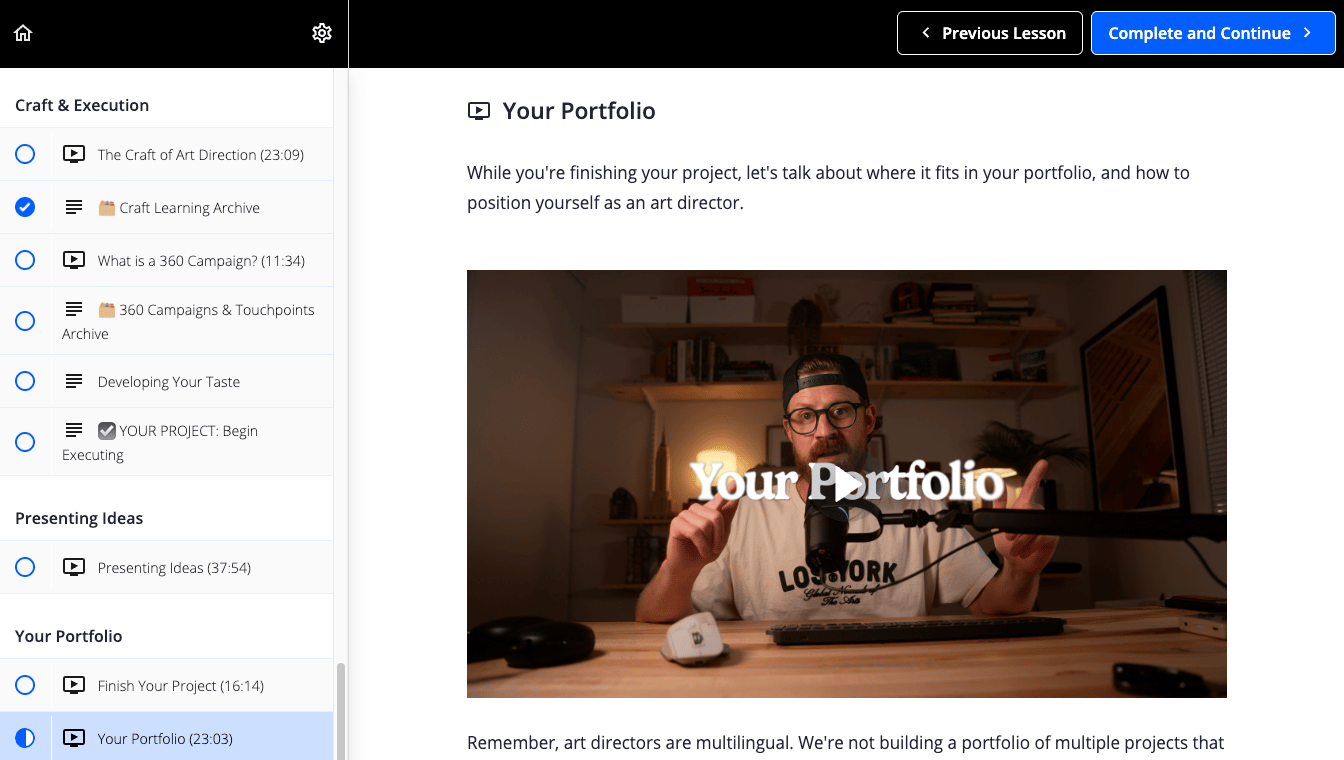Click the Previous Lesson button
The image size is (1344, 760).
point(990,33)
